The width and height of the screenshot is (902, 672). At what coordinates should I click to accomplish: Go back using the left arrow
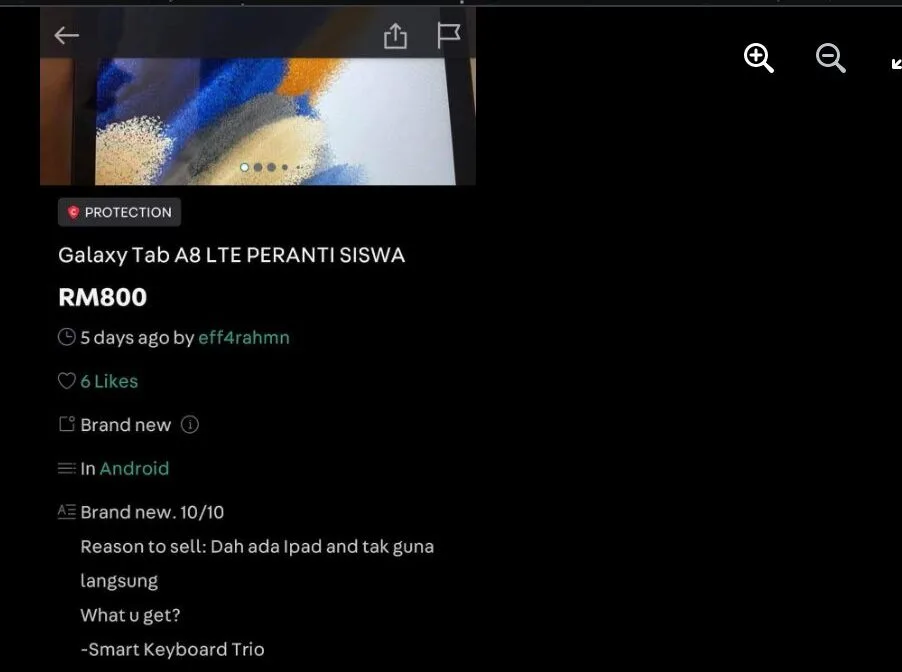click(67, 36)
